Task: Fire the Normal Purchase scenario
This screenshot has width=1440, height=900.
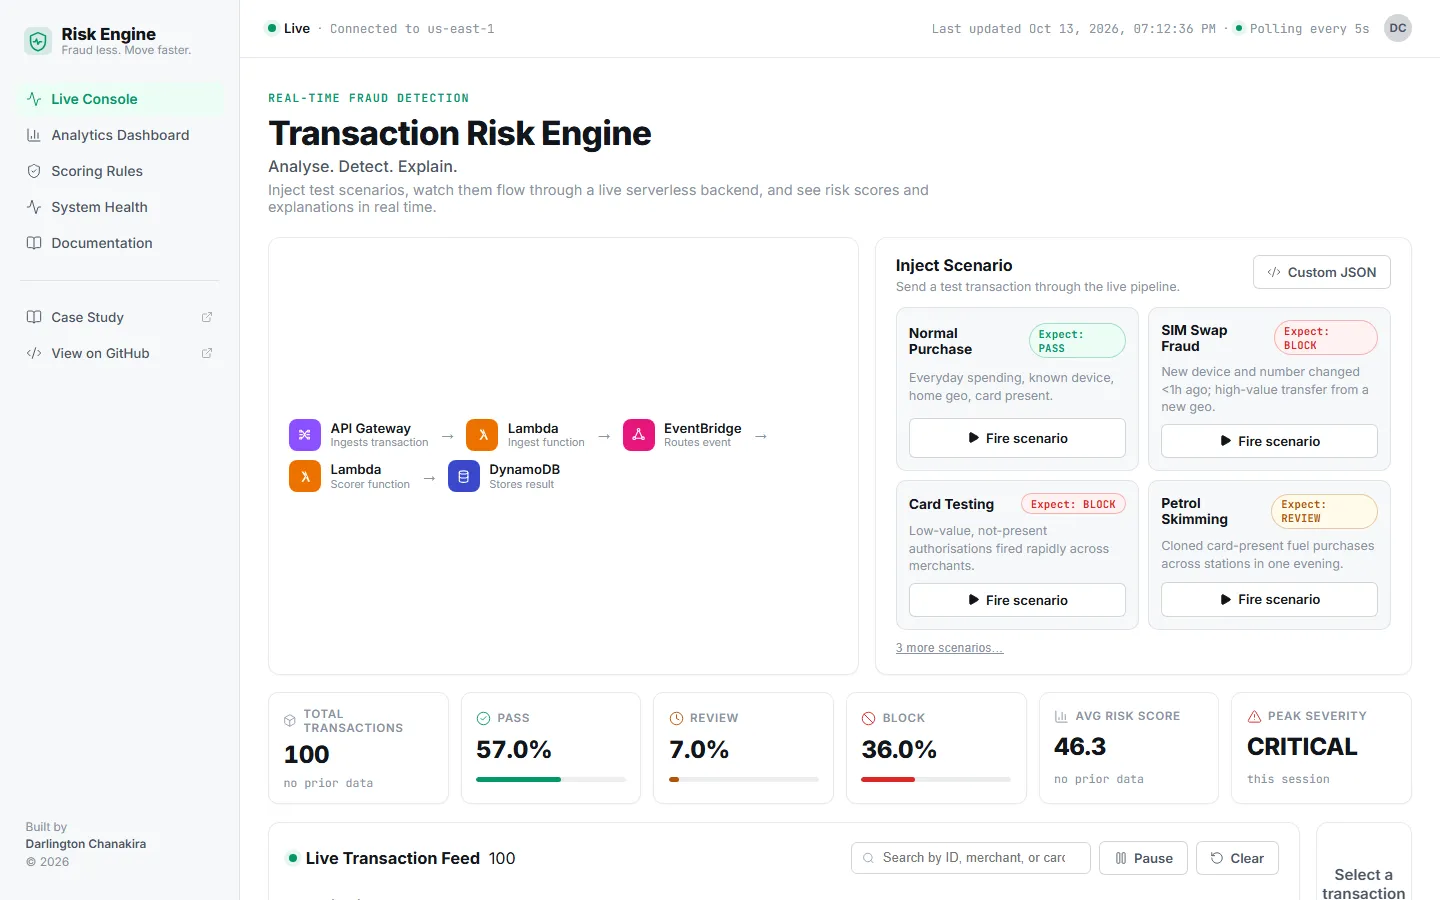Action: (1017, 438)
